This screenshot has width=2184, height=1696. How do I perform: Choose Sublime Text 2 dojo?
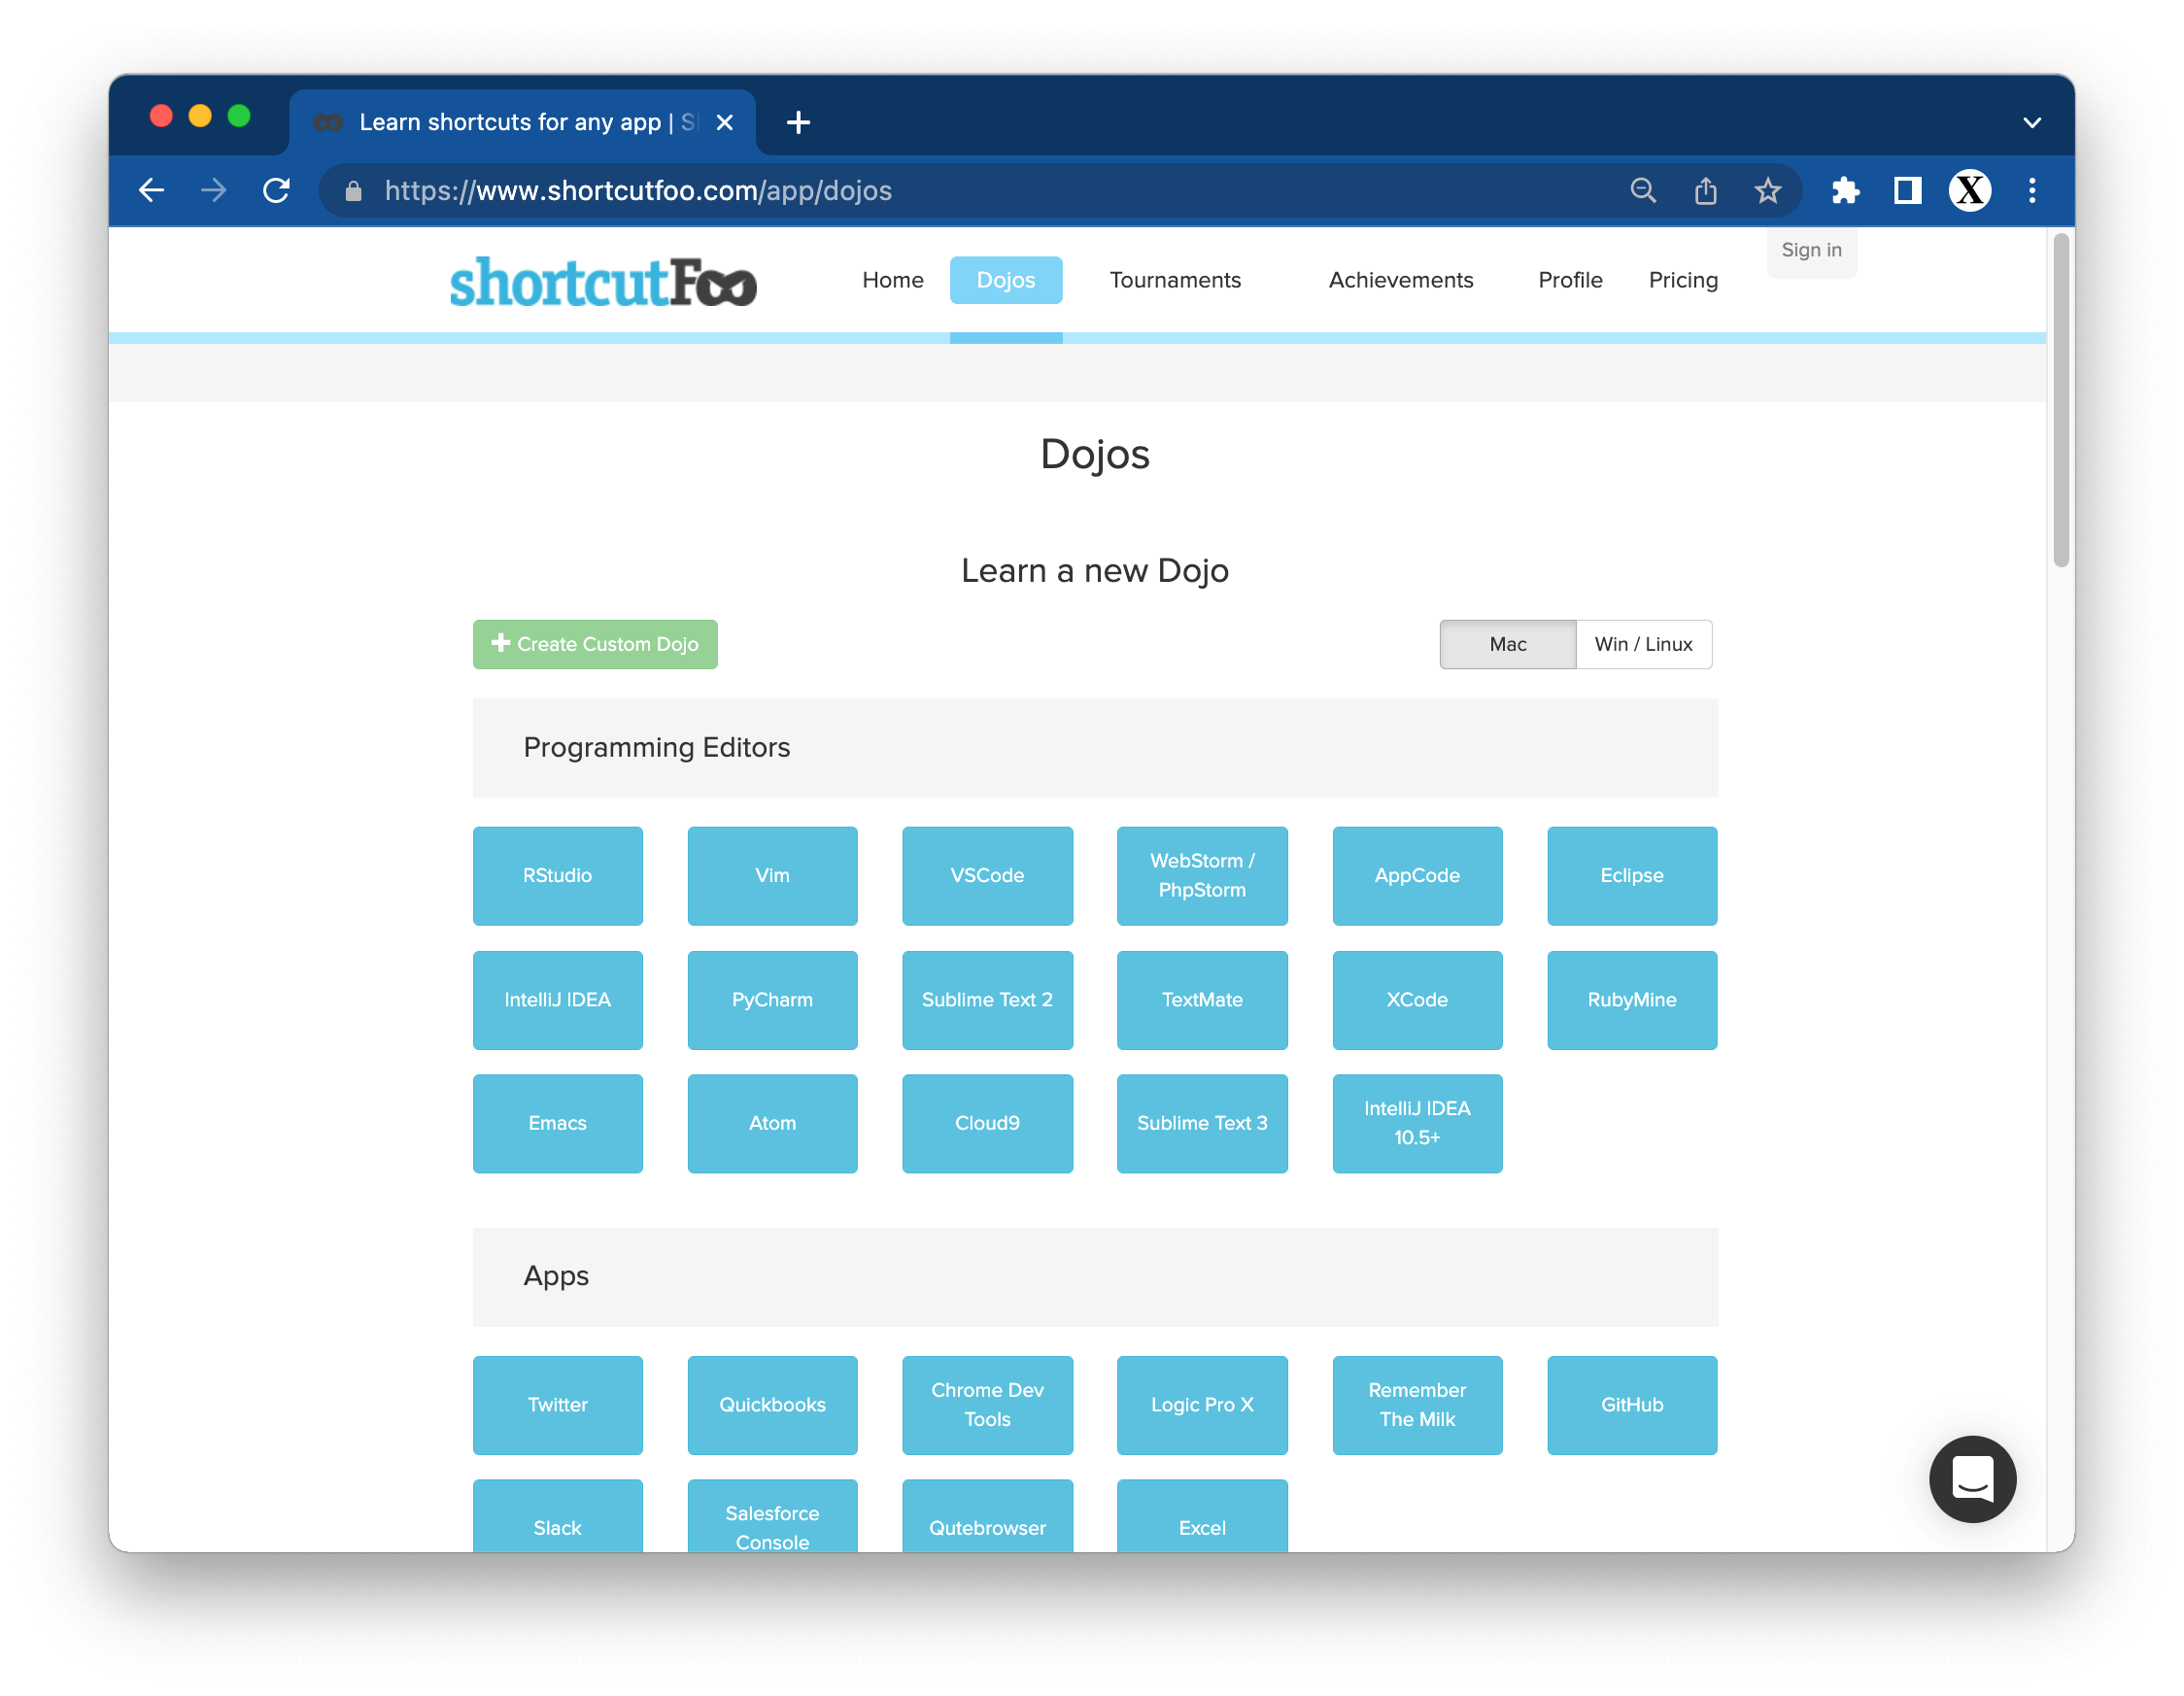pos(987,1000)
